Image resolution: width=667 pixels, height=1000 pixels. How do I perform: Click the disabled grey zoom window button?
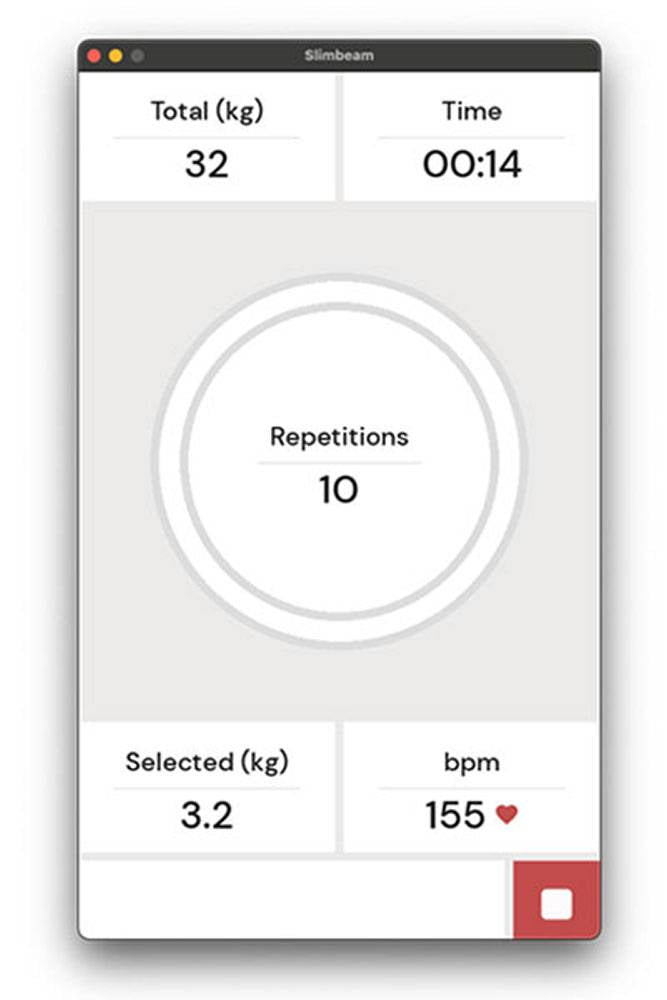[x=137, y=56]
